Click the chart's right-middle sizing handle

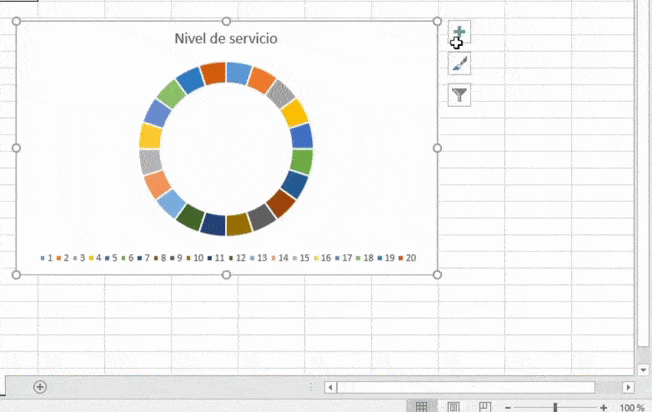[x=437, y=148]
